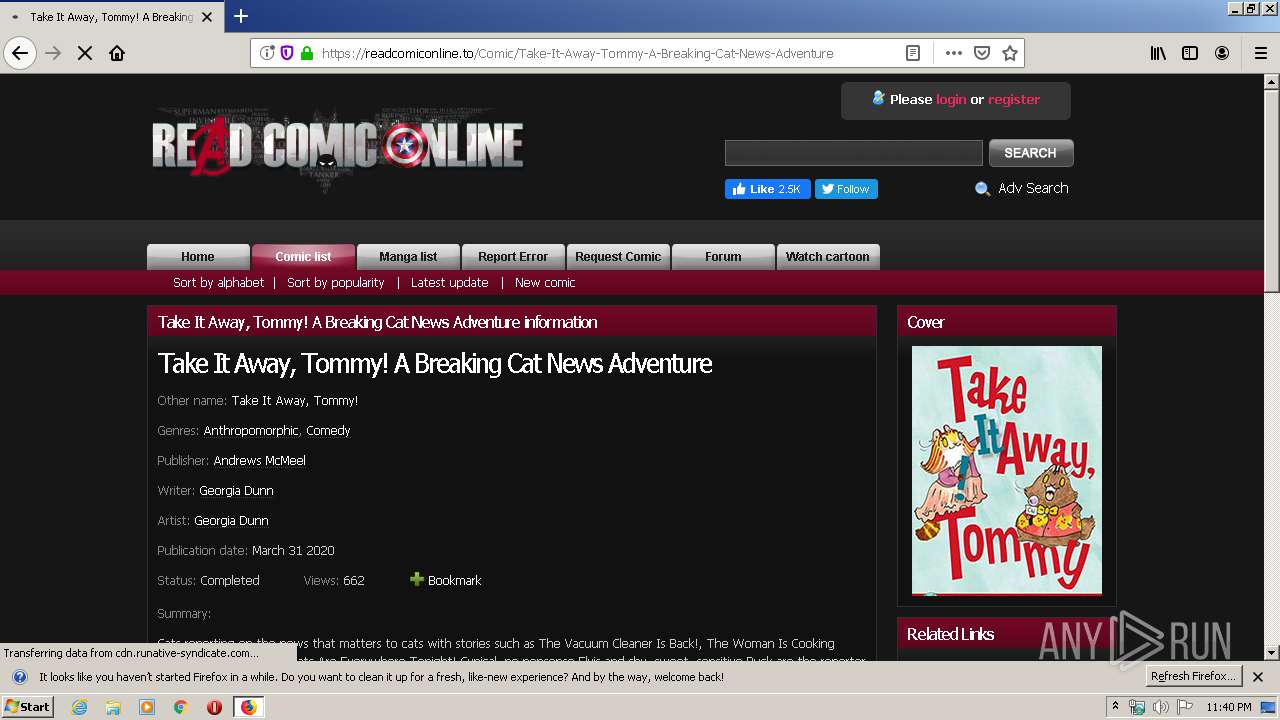
Task: Click the Take It Away Tommy cover image
Action: click(1007, 471)
